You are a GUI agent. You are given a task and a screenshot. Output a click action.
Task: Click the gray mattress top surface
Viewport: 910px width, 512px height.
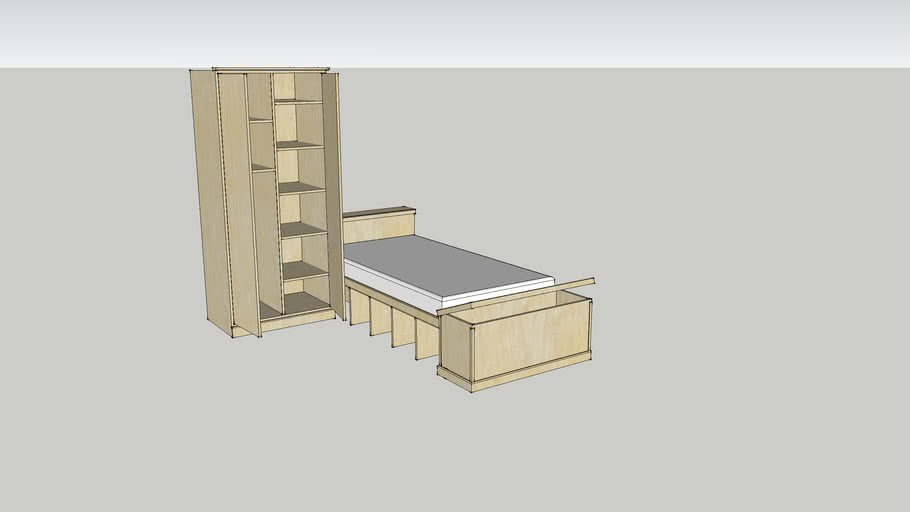440,263
